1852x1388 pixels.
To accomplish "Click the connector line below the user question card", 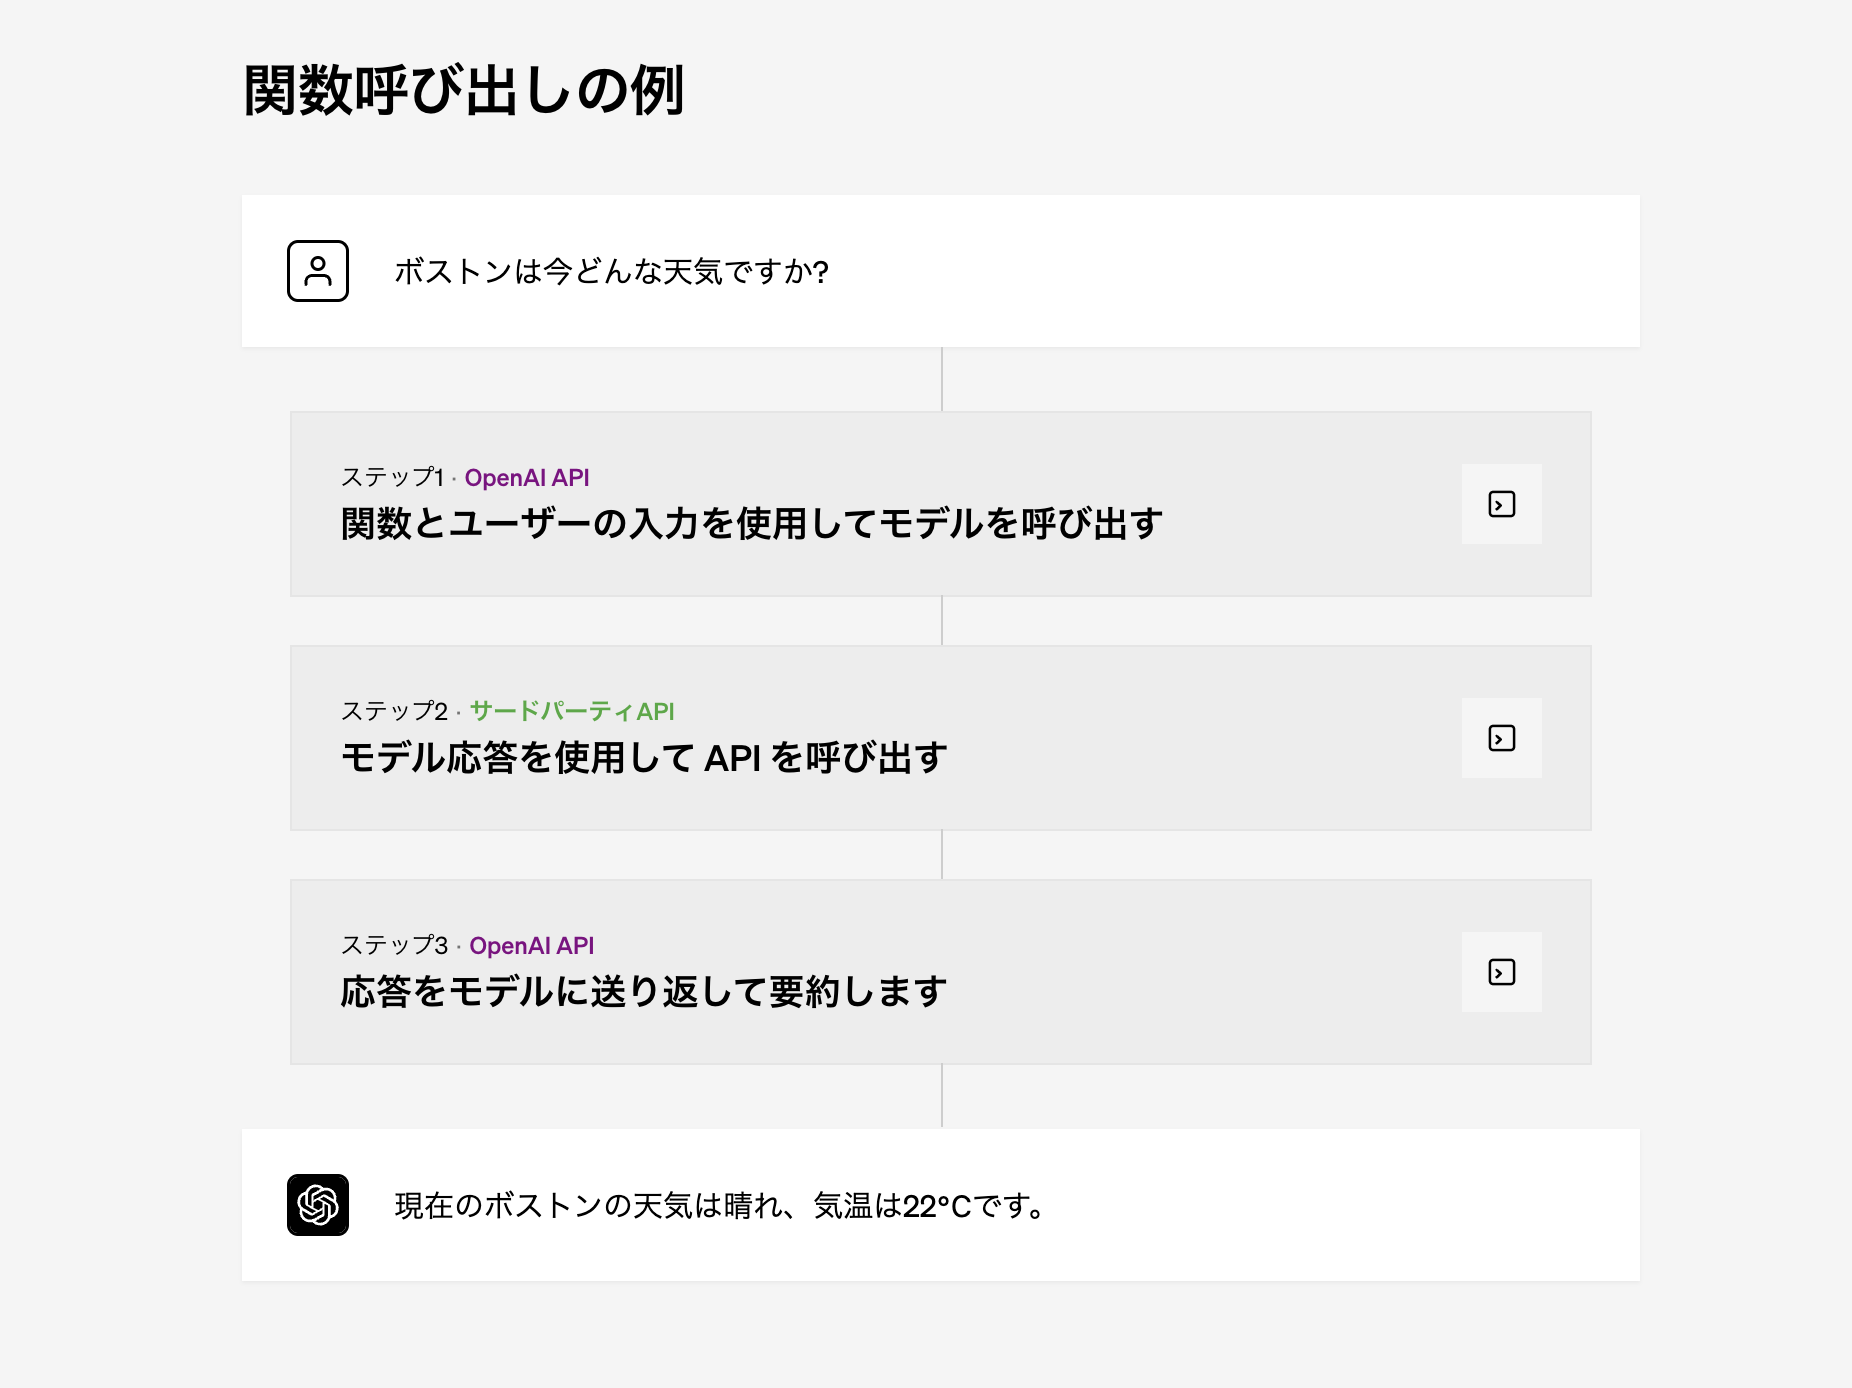I will (x=942, y=379).
